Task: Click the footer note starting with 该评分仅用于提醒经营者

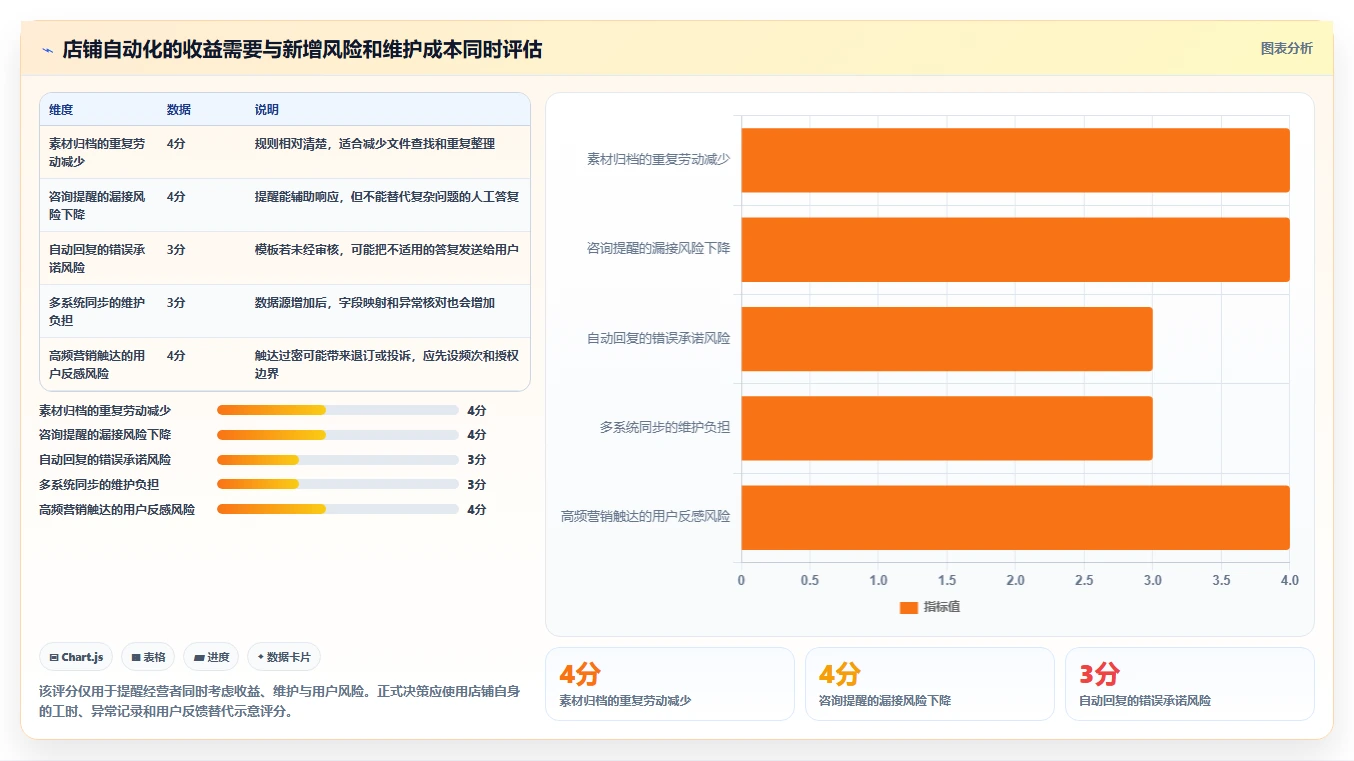Action: pyautogui.click(x=280, y=702)
